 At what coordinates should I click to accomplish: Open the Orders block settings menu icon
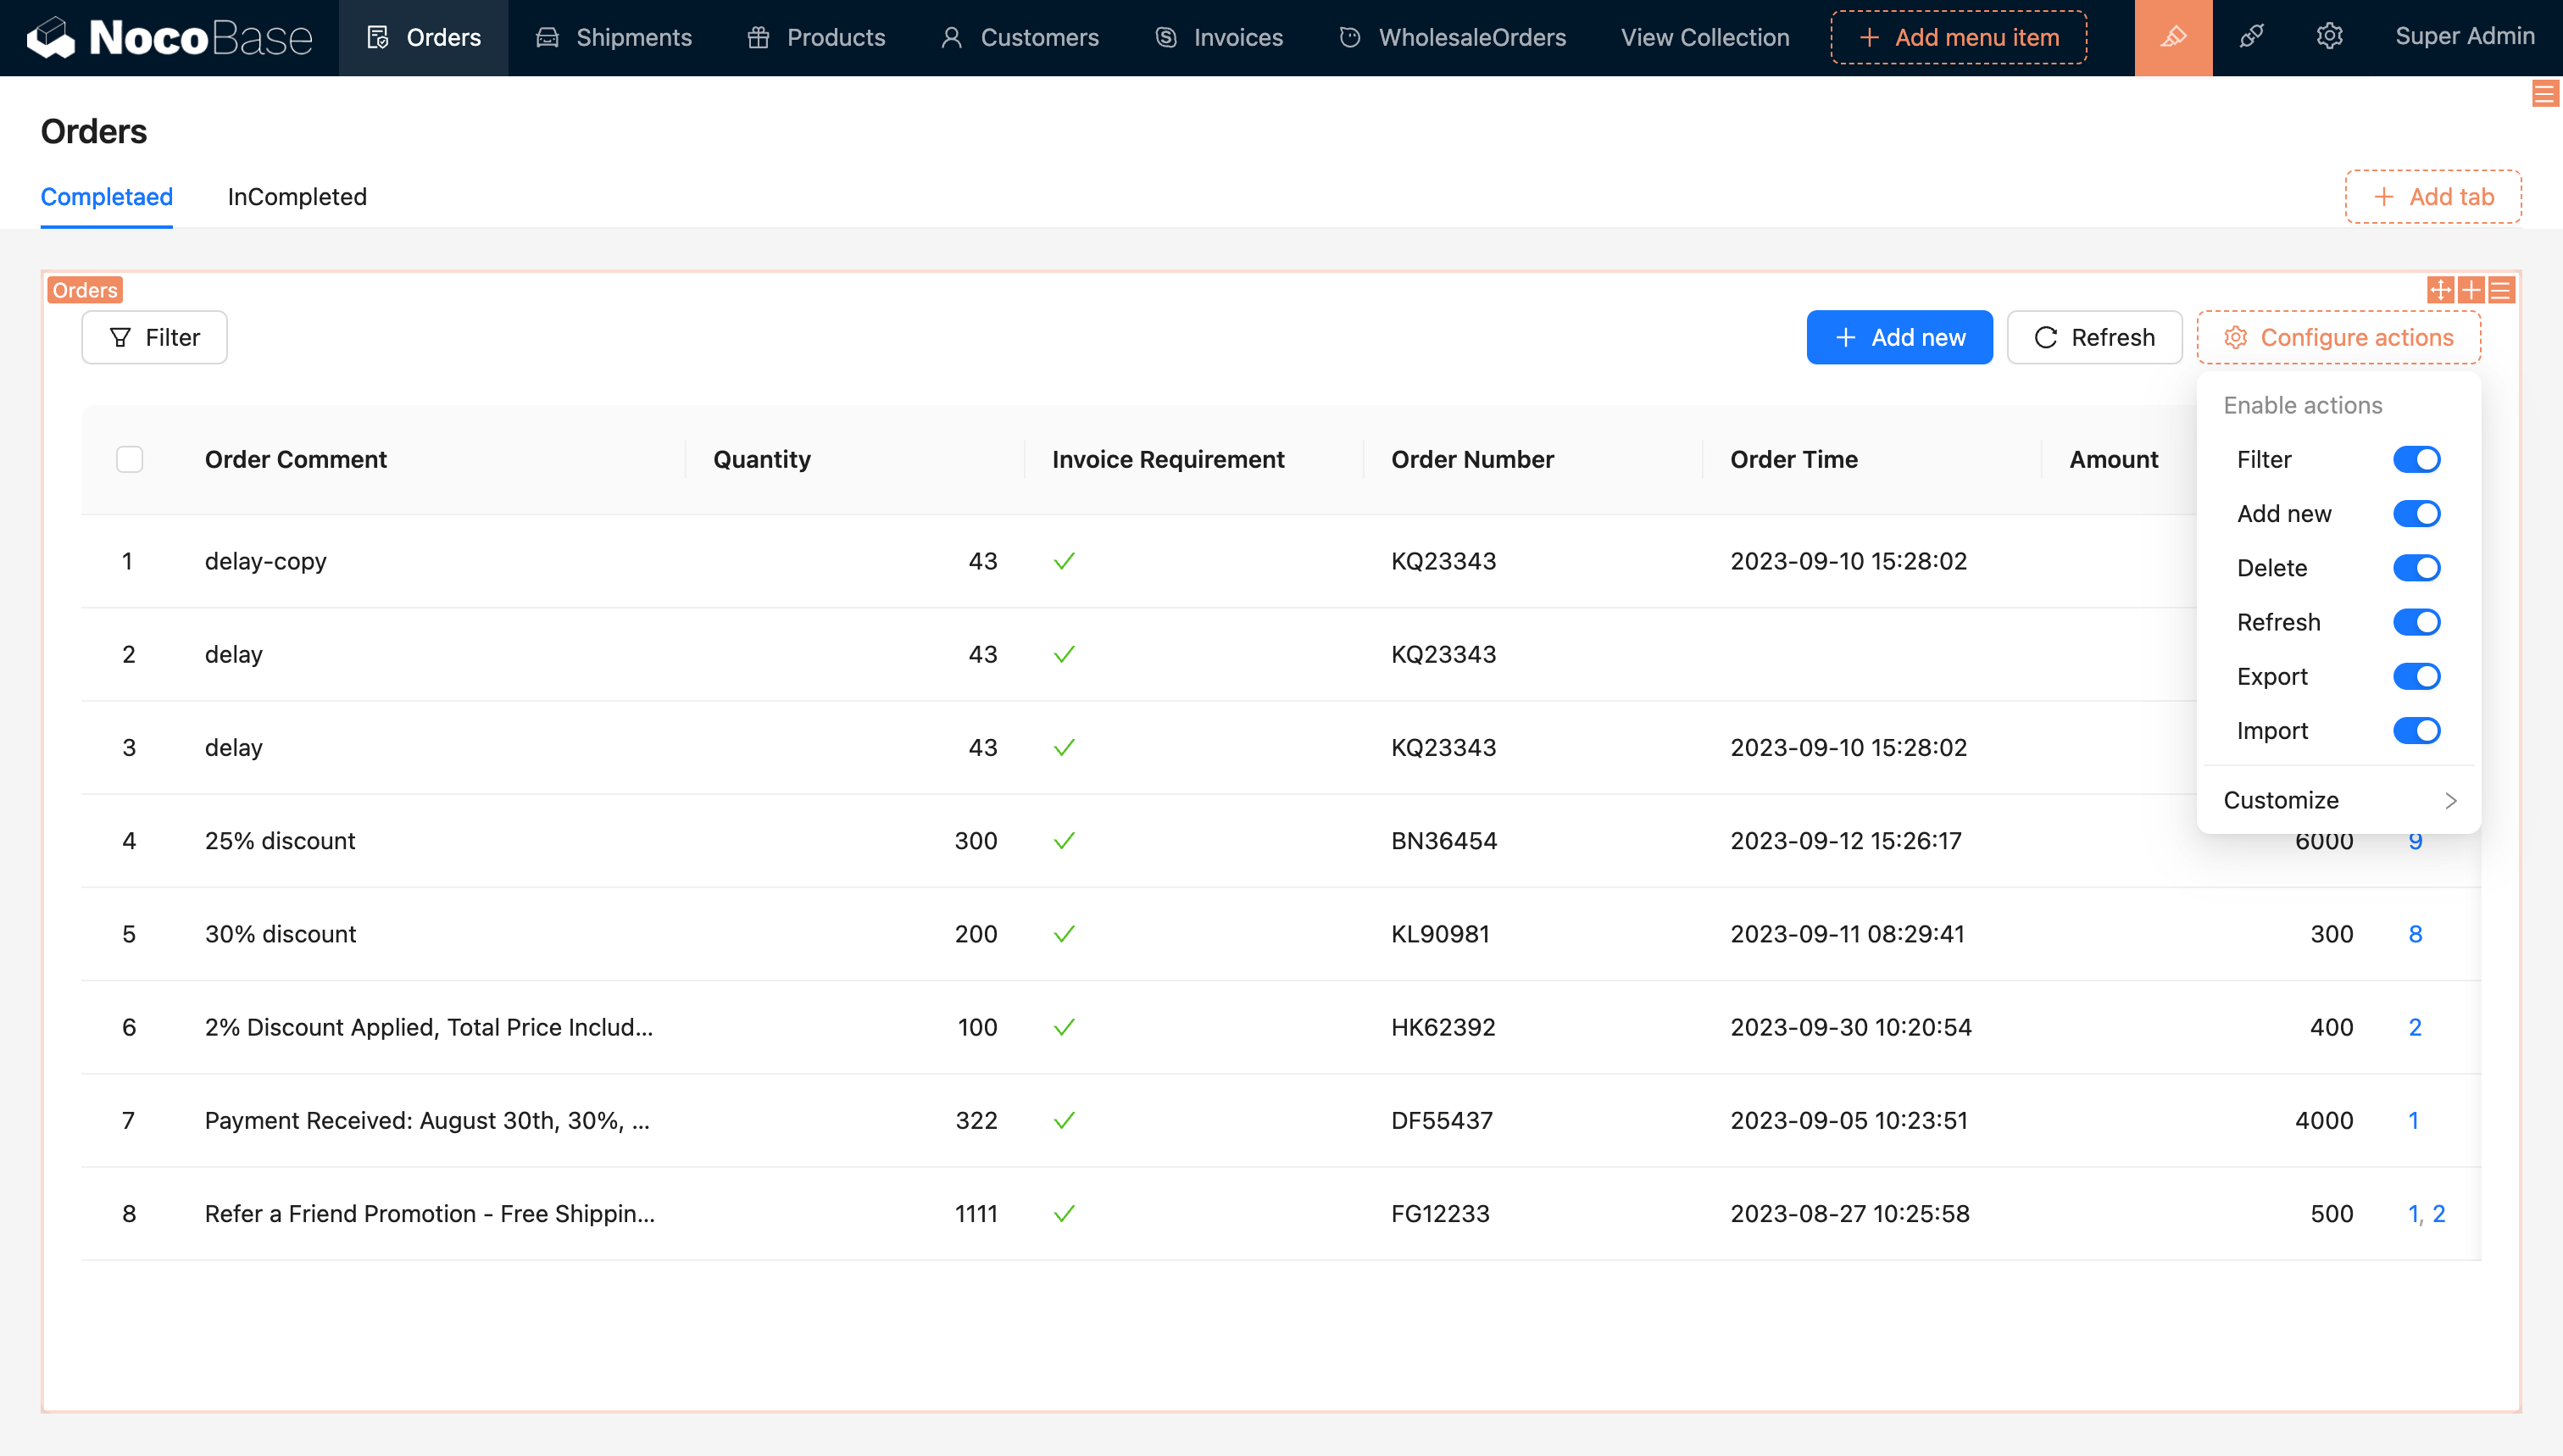pos(2501,290)
